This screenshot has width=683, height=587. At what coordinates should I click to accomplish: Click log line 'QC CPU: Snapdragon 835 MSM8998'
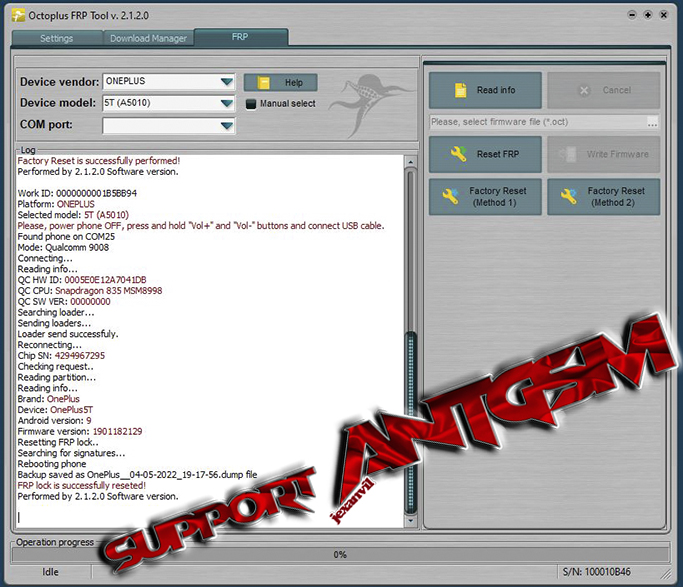90,291
